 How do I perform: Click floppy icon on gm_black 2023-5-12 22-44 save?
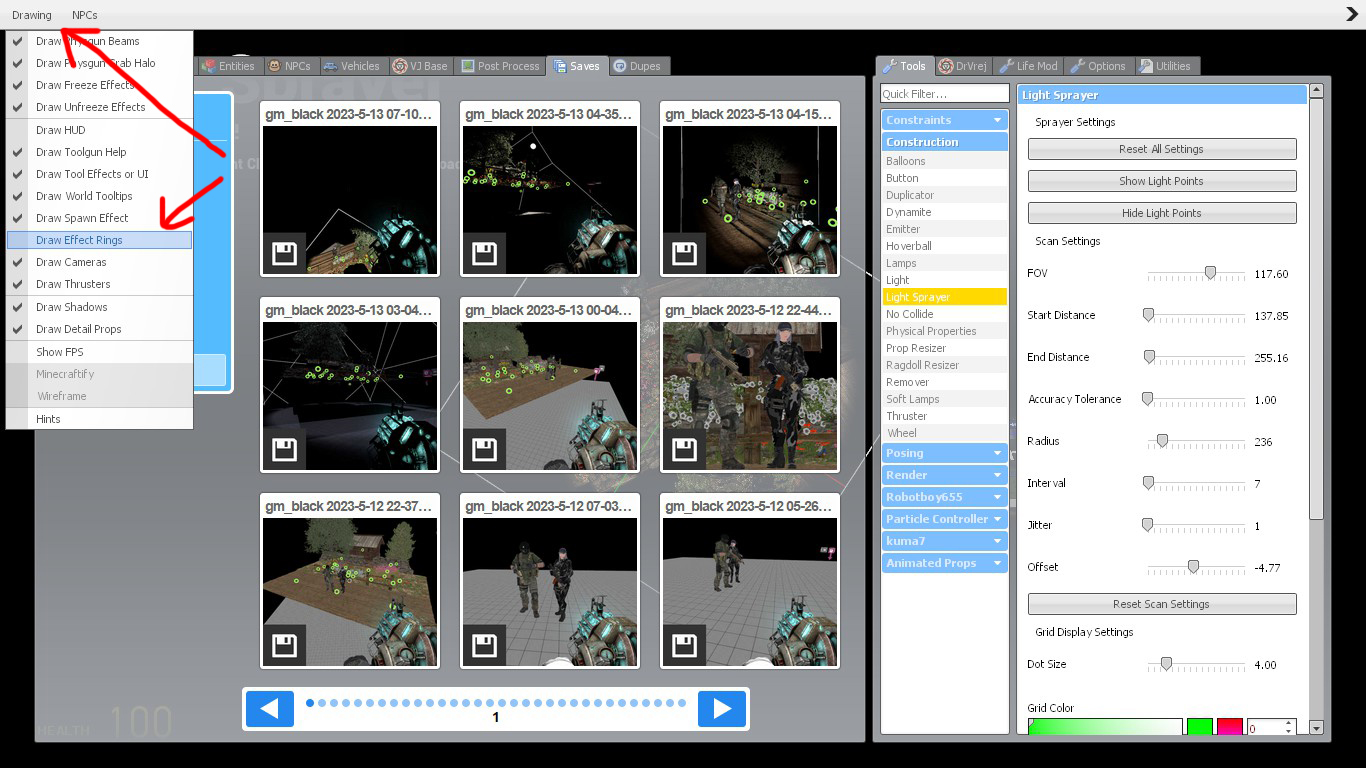pos(685,448)
